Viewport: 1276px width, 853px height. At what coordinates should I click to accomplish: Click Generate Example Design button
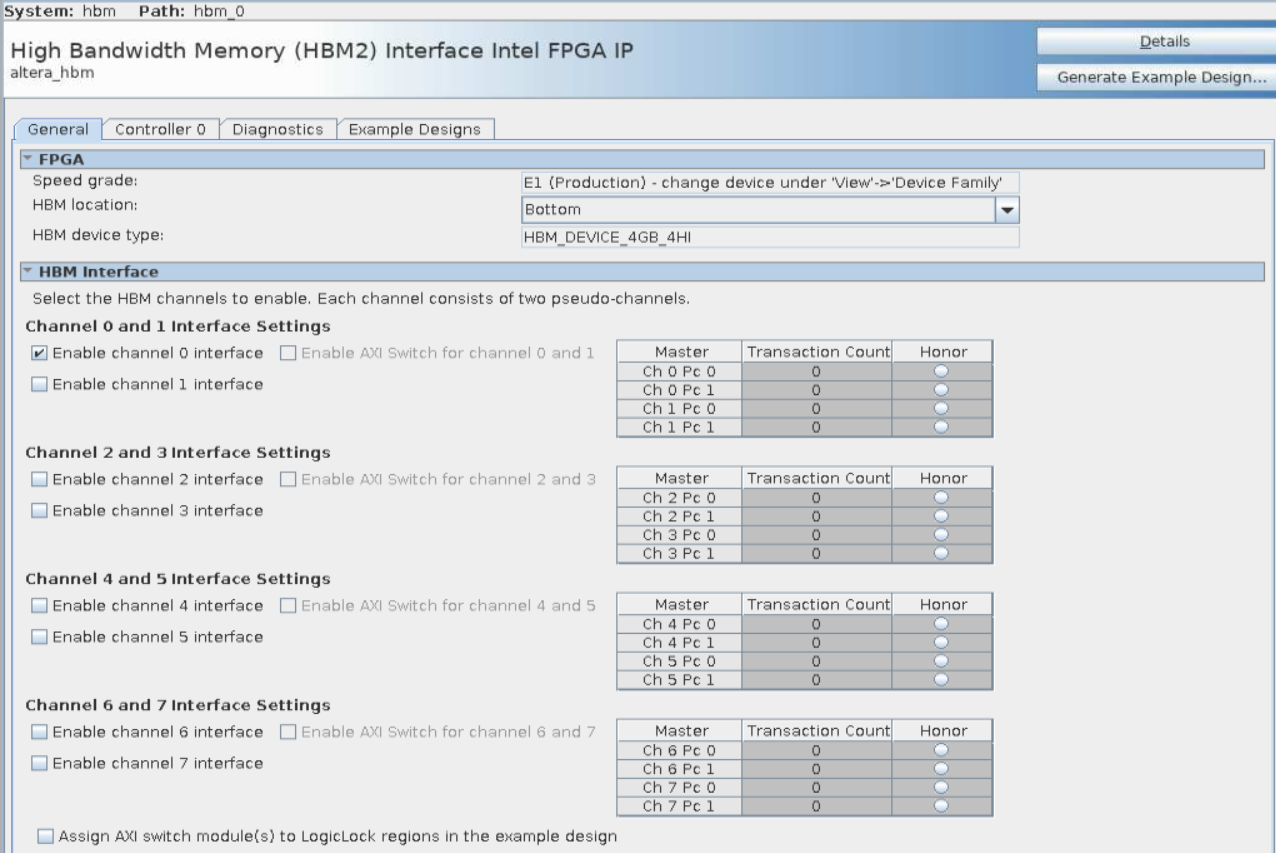(1156, 78)
